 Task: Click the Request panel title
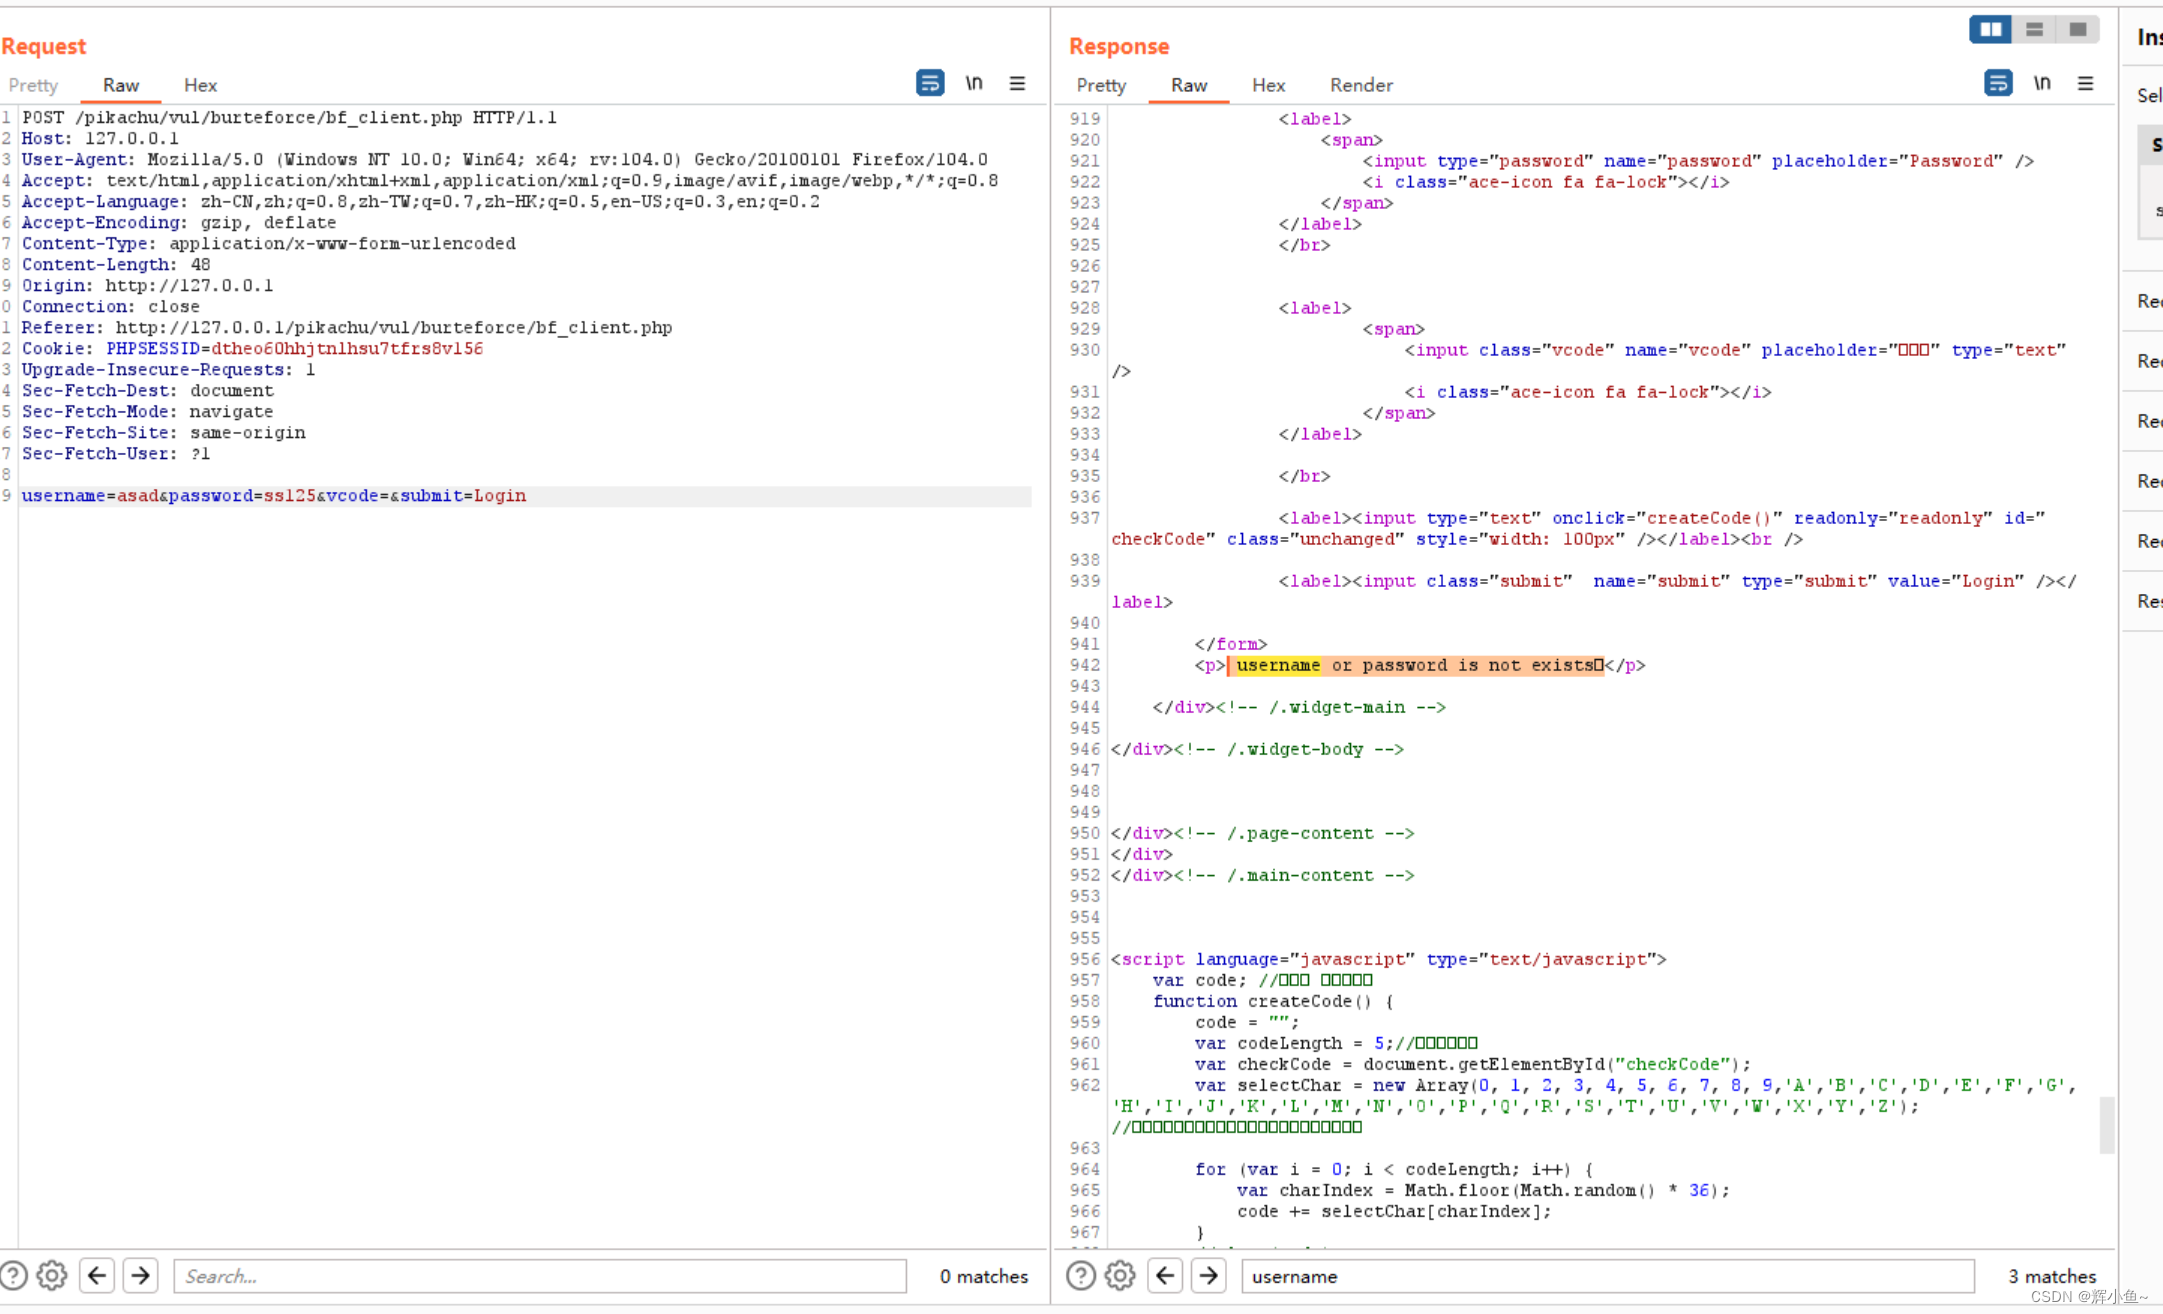(x=44, y=46)
